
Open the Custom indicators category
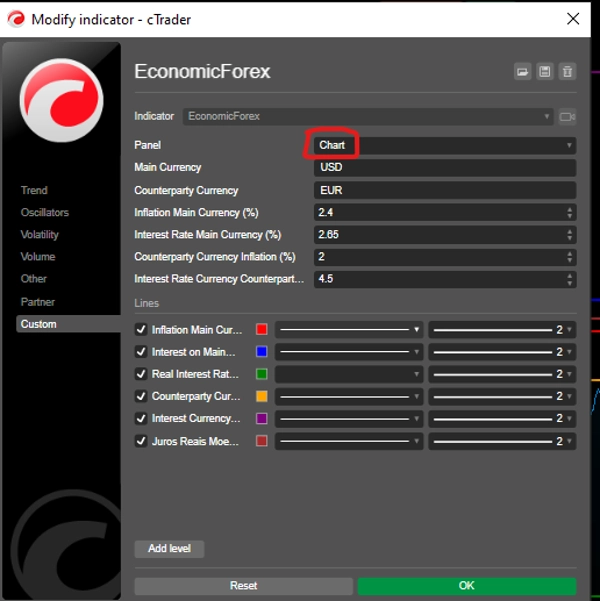[39, 324]
